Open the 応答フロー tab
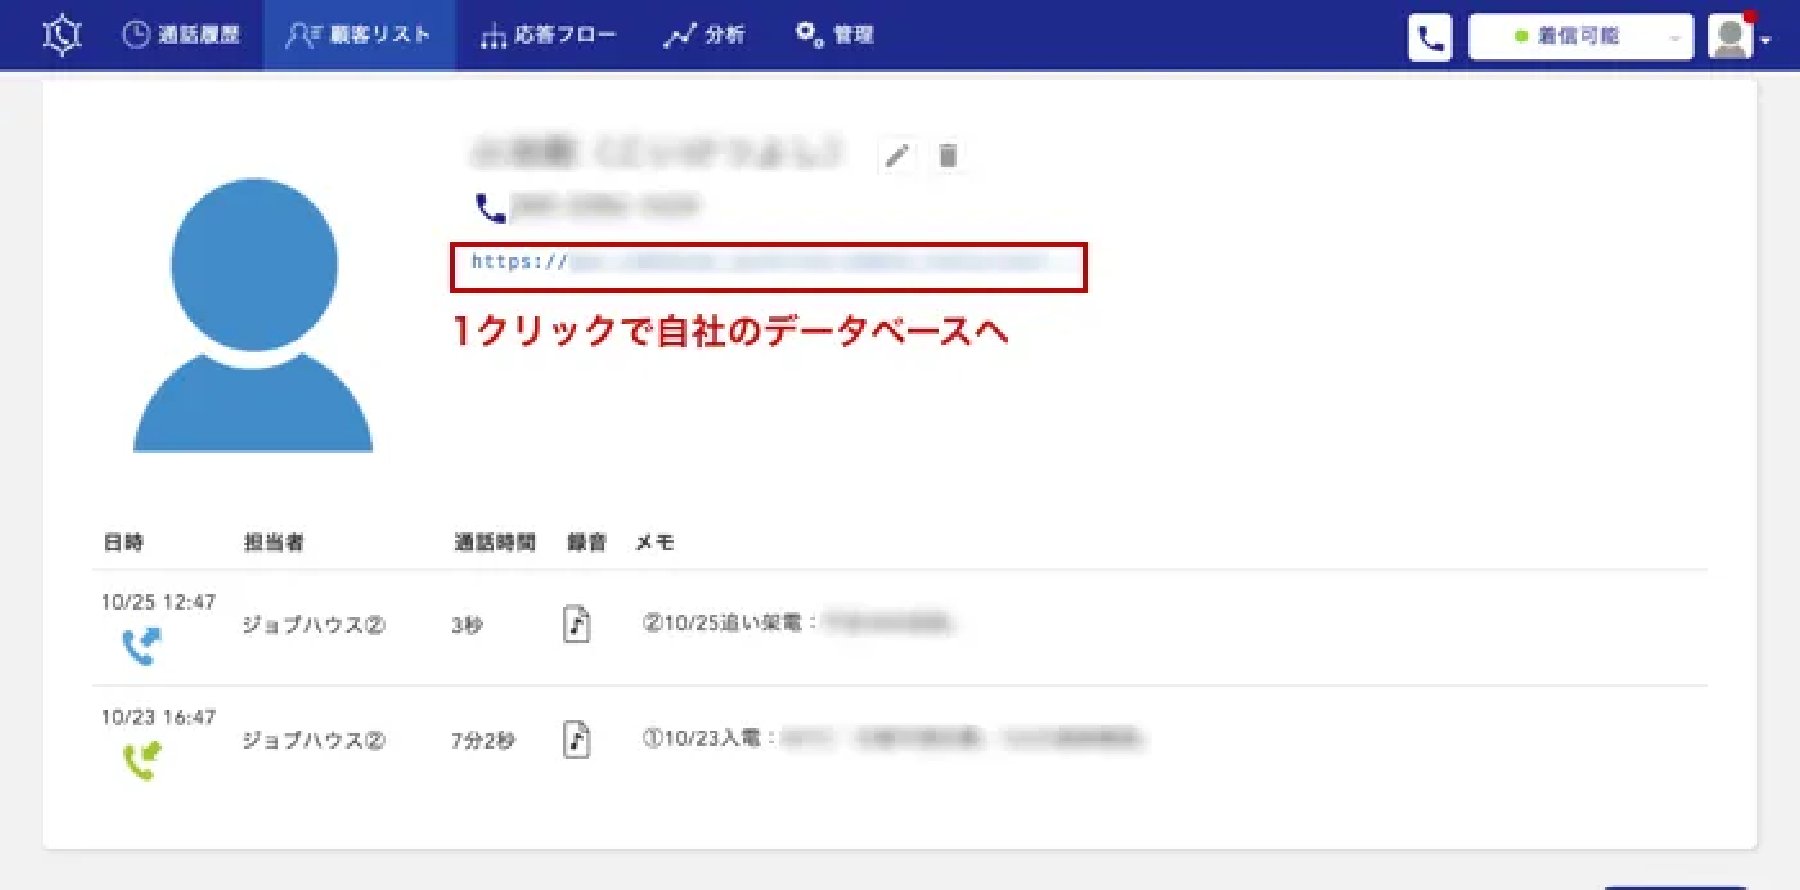The width and height of the screenshot is (1800, 890). (x=548, y=35)
